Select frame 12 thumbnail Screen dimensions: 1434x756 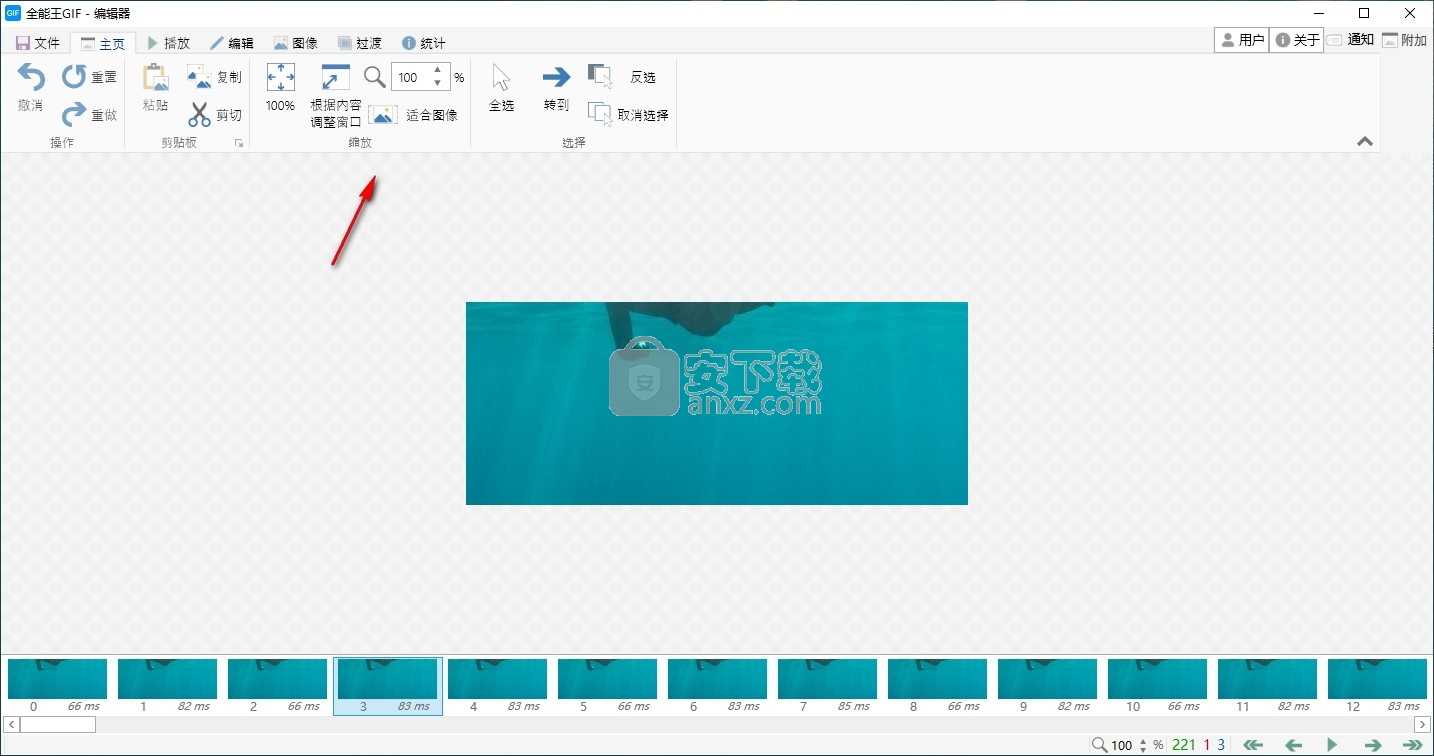point(1377,686)
